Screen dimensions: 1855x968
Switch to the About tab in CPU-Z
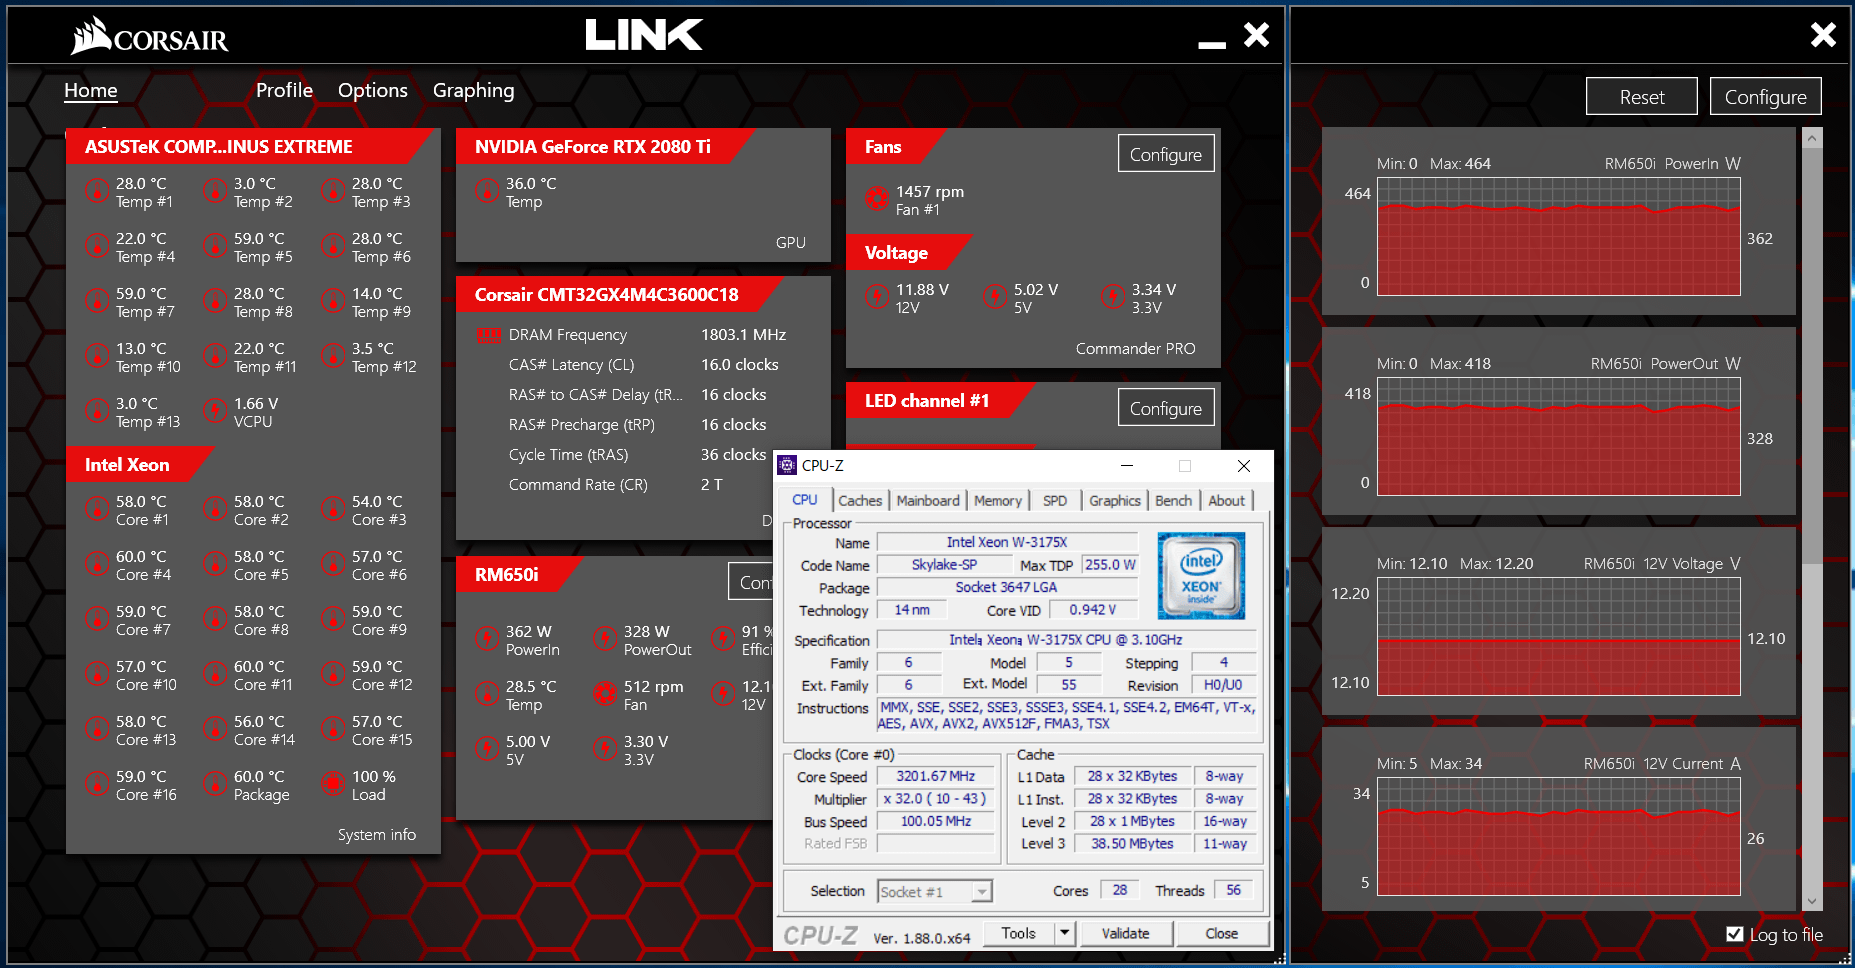click(1227, 500)
